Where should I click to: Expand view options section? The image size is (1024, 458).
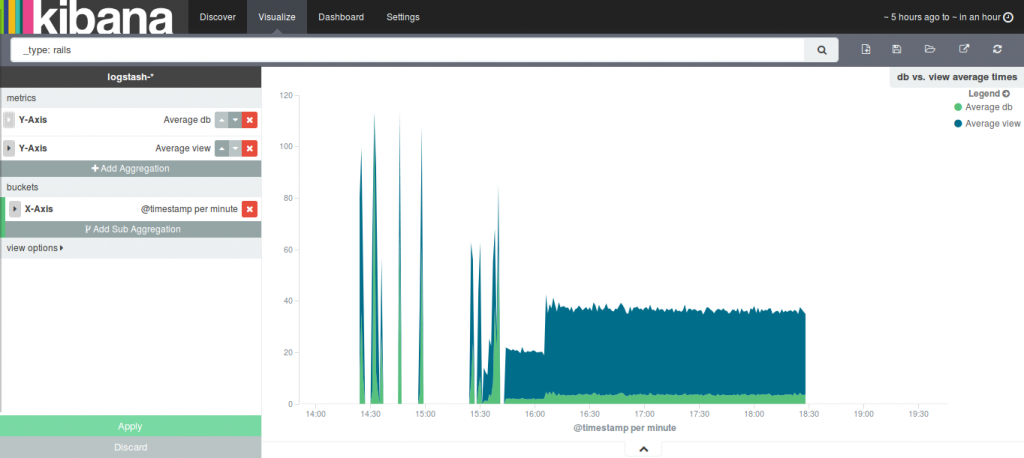[35, 248]
